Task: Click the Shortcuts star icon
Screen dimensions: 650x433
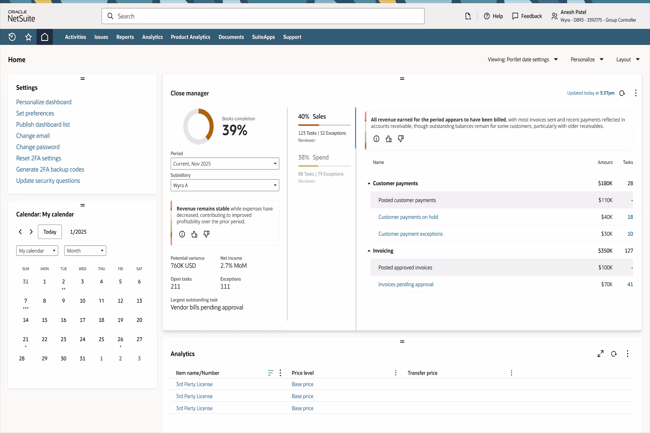Action: coord(28,37)
